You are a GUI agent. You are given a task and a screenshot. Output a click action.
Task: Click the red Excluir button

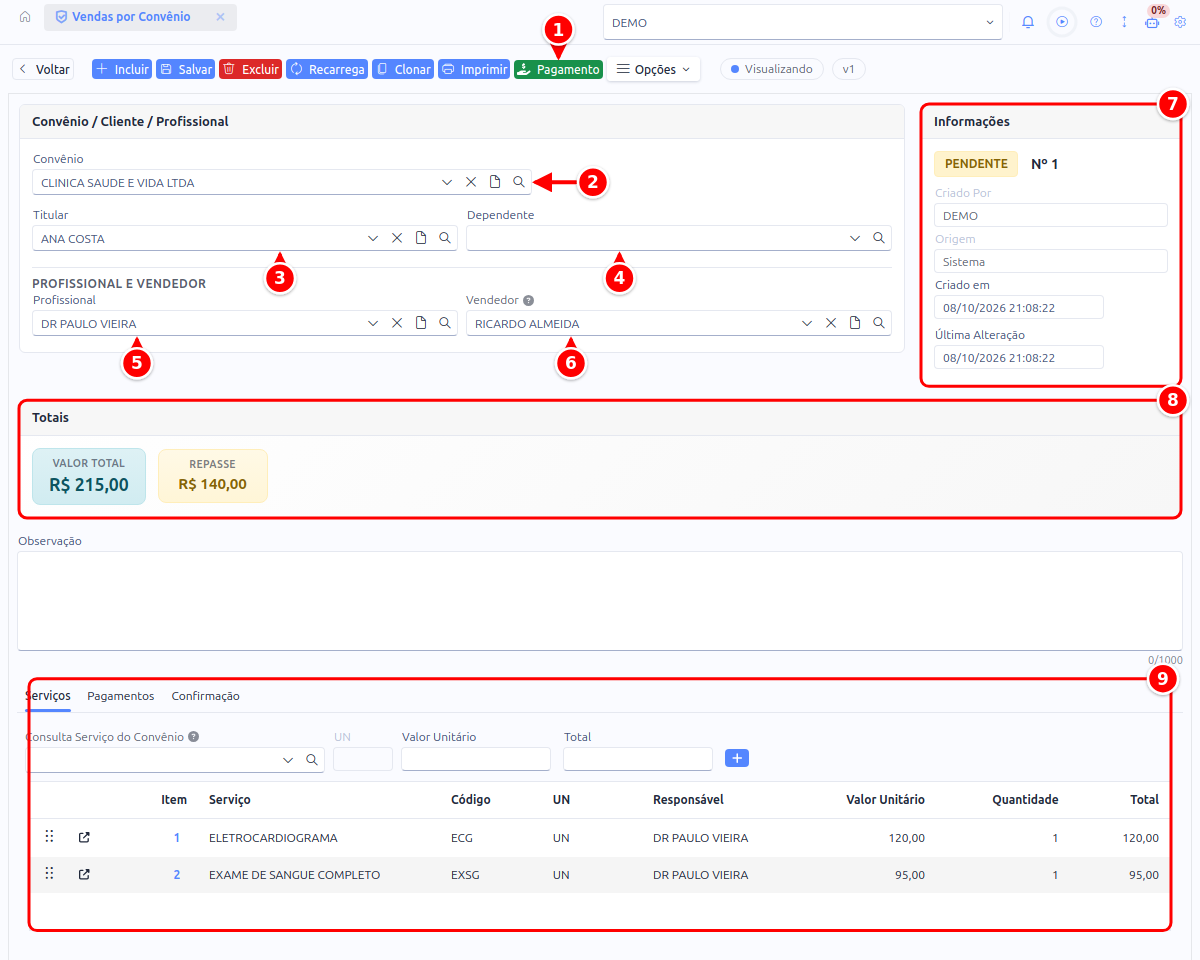(x=250, y=70)
